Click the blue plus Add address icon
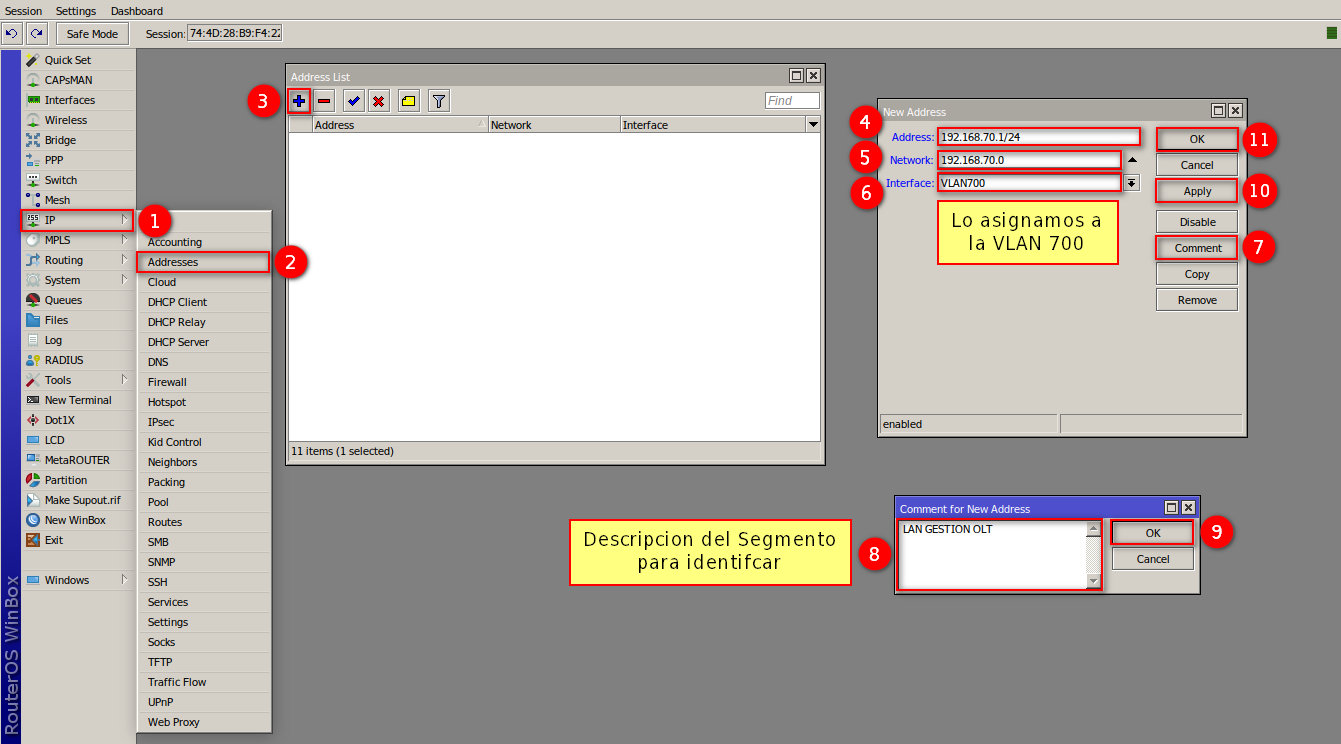This screenshot has height=744, width=1341. pos(299,101)
